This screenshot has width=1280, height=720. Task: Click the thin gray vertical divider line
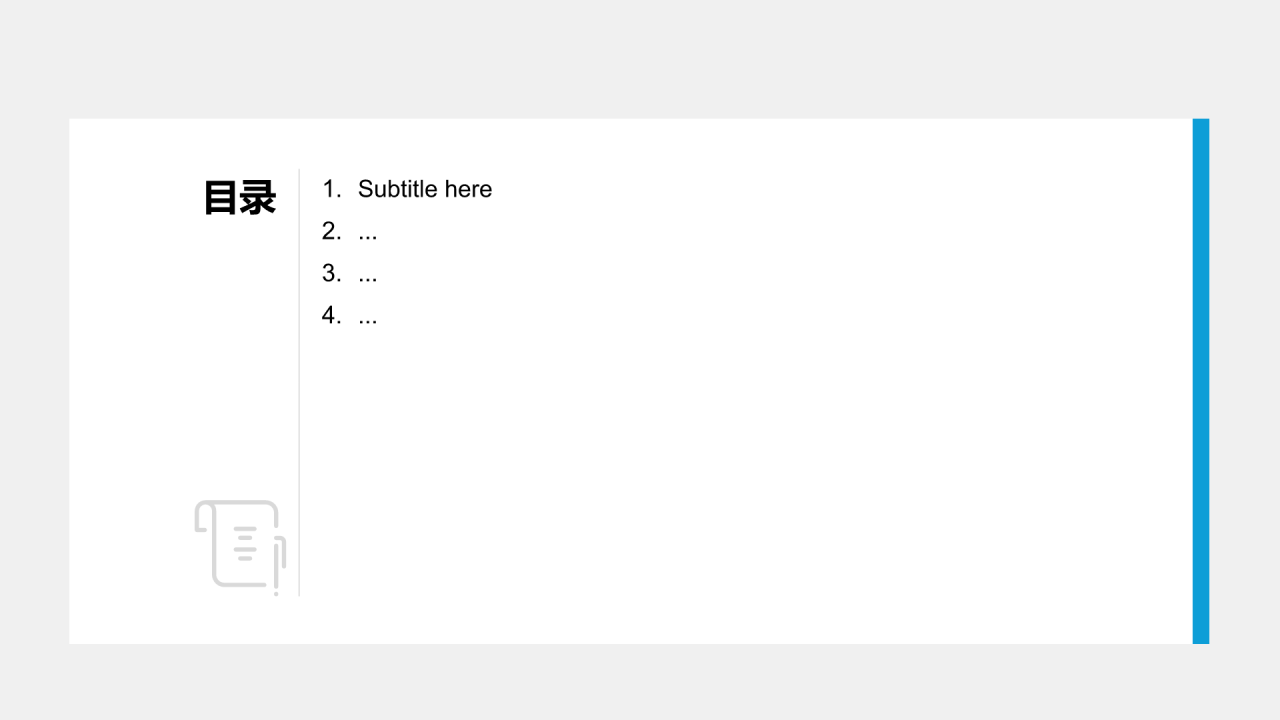[299, 382]
